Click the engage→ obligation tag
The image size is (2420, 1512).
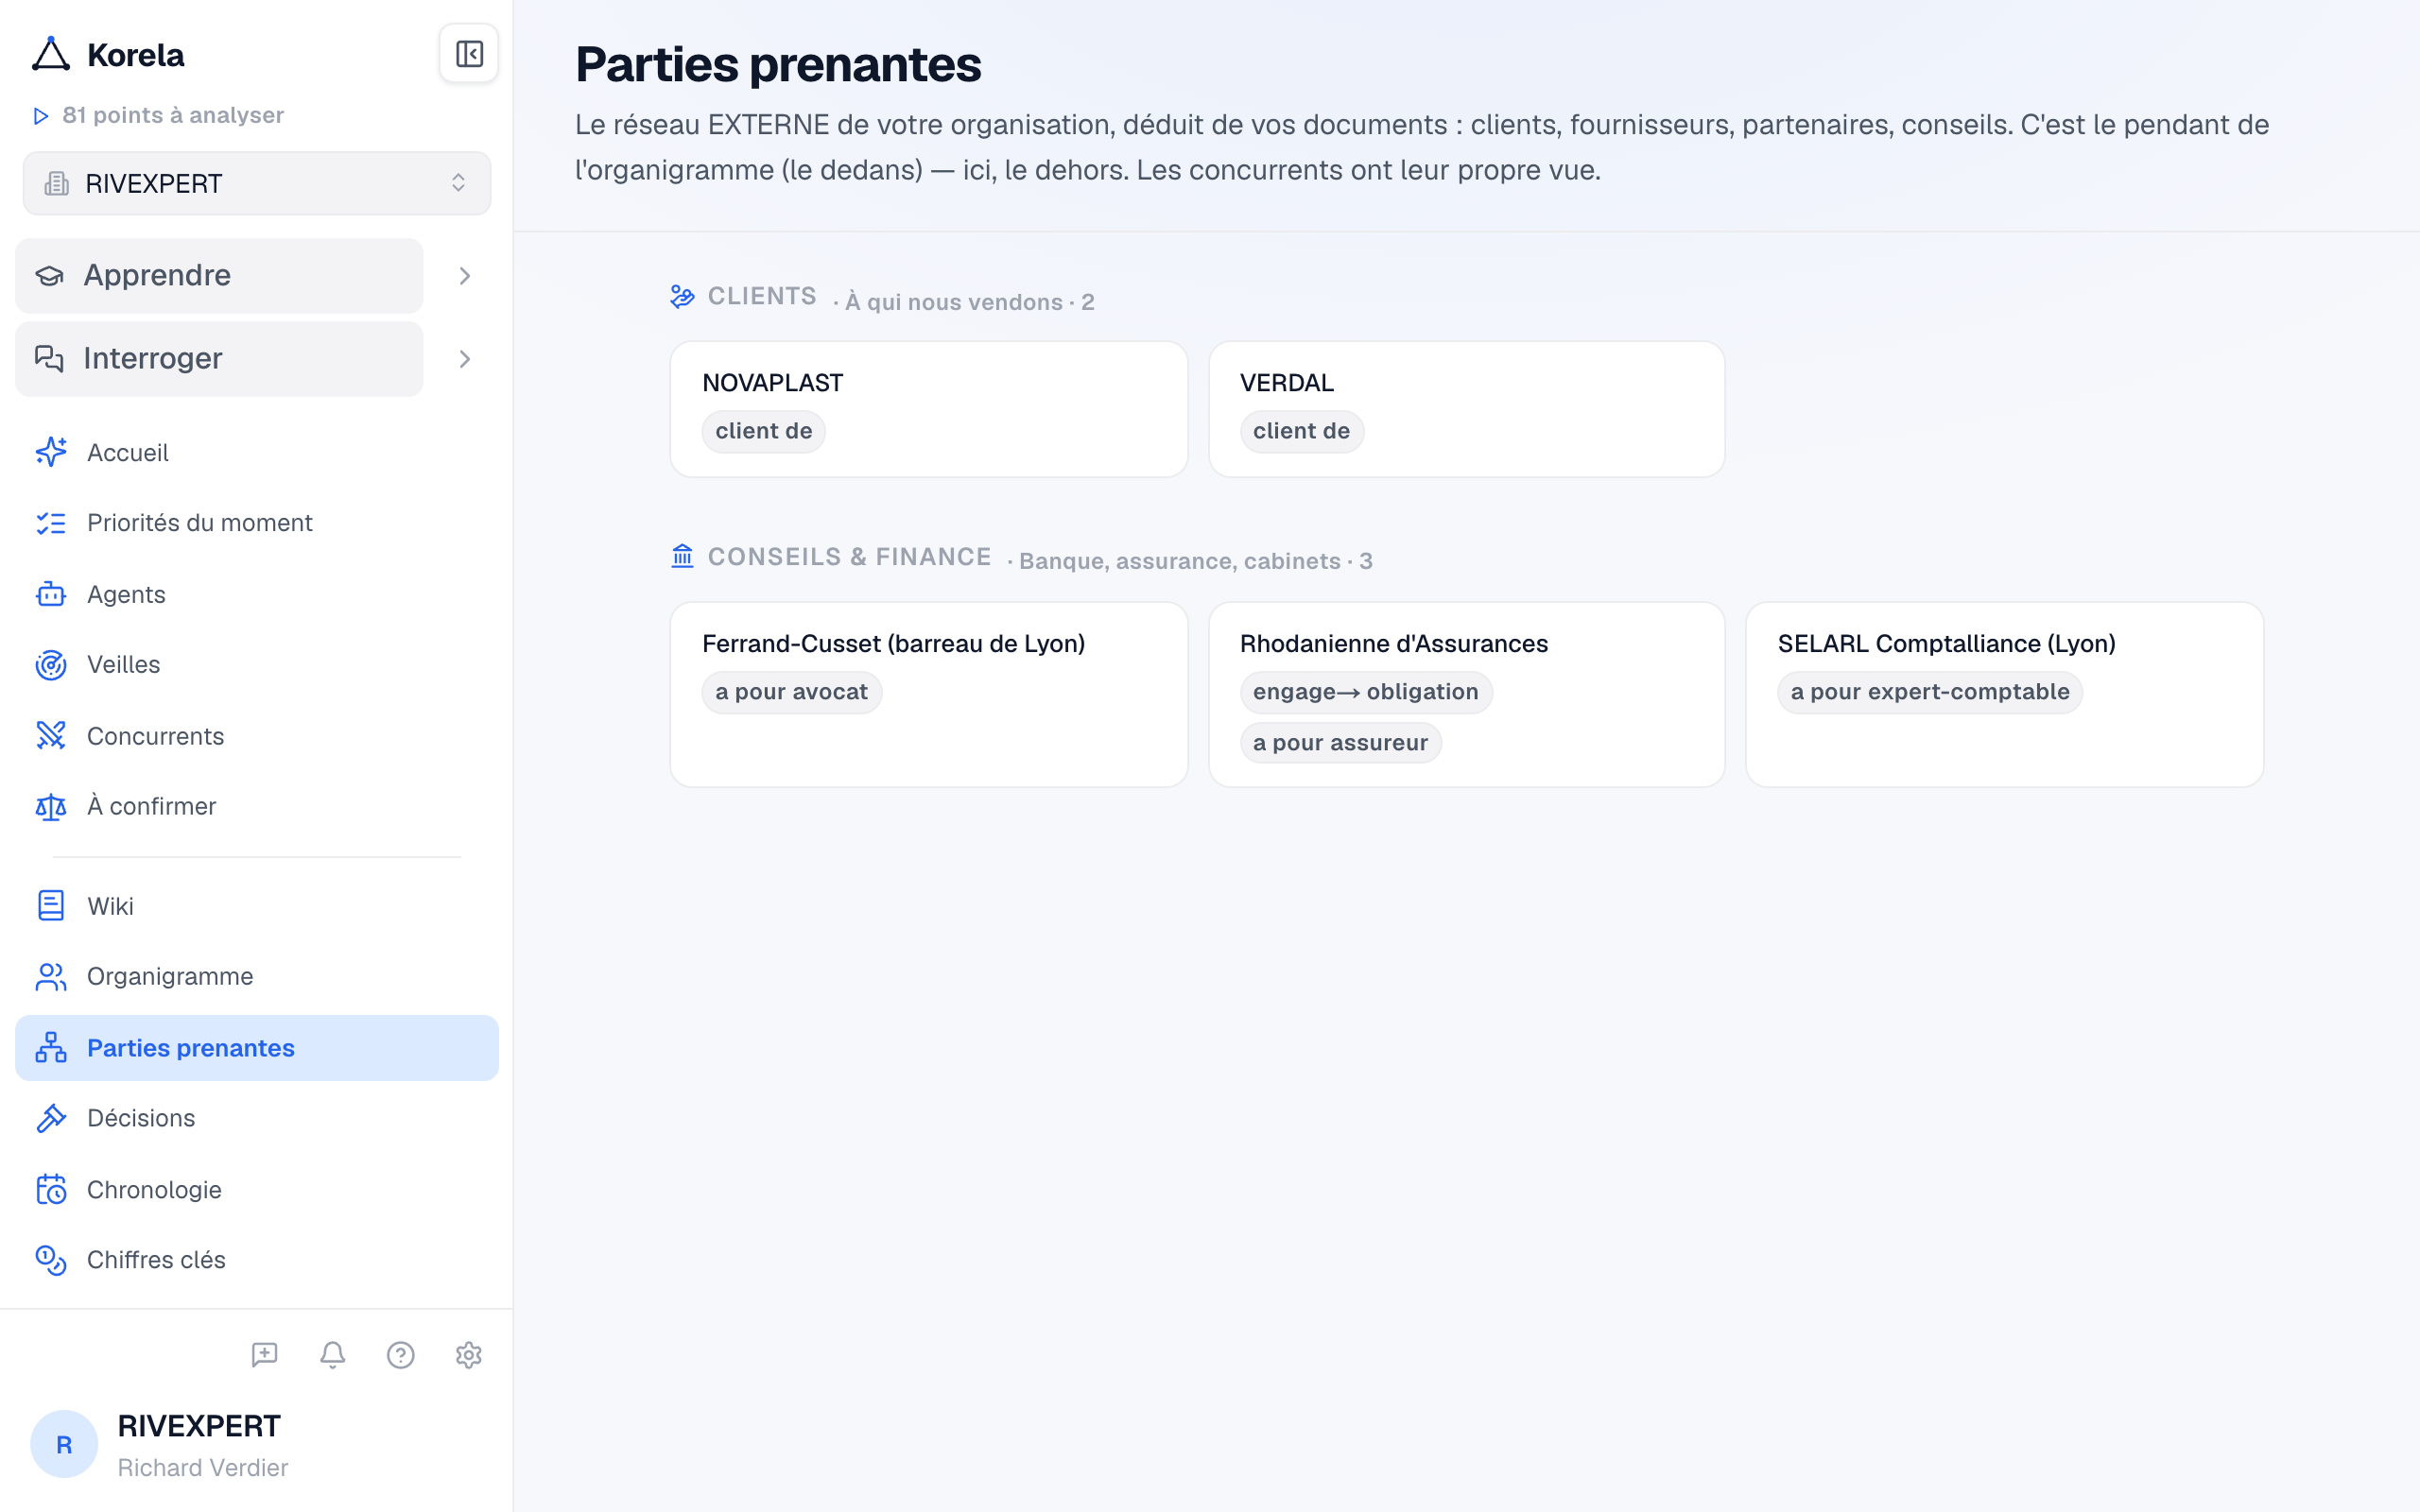click(1366, 692)
